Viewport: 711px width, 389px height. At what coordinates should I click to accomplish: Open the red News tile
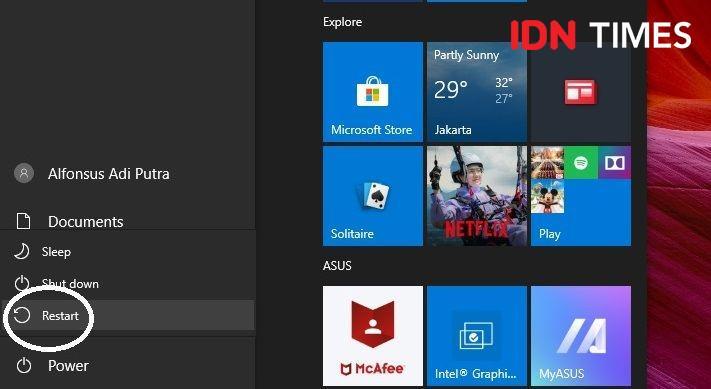click(581, 92)
